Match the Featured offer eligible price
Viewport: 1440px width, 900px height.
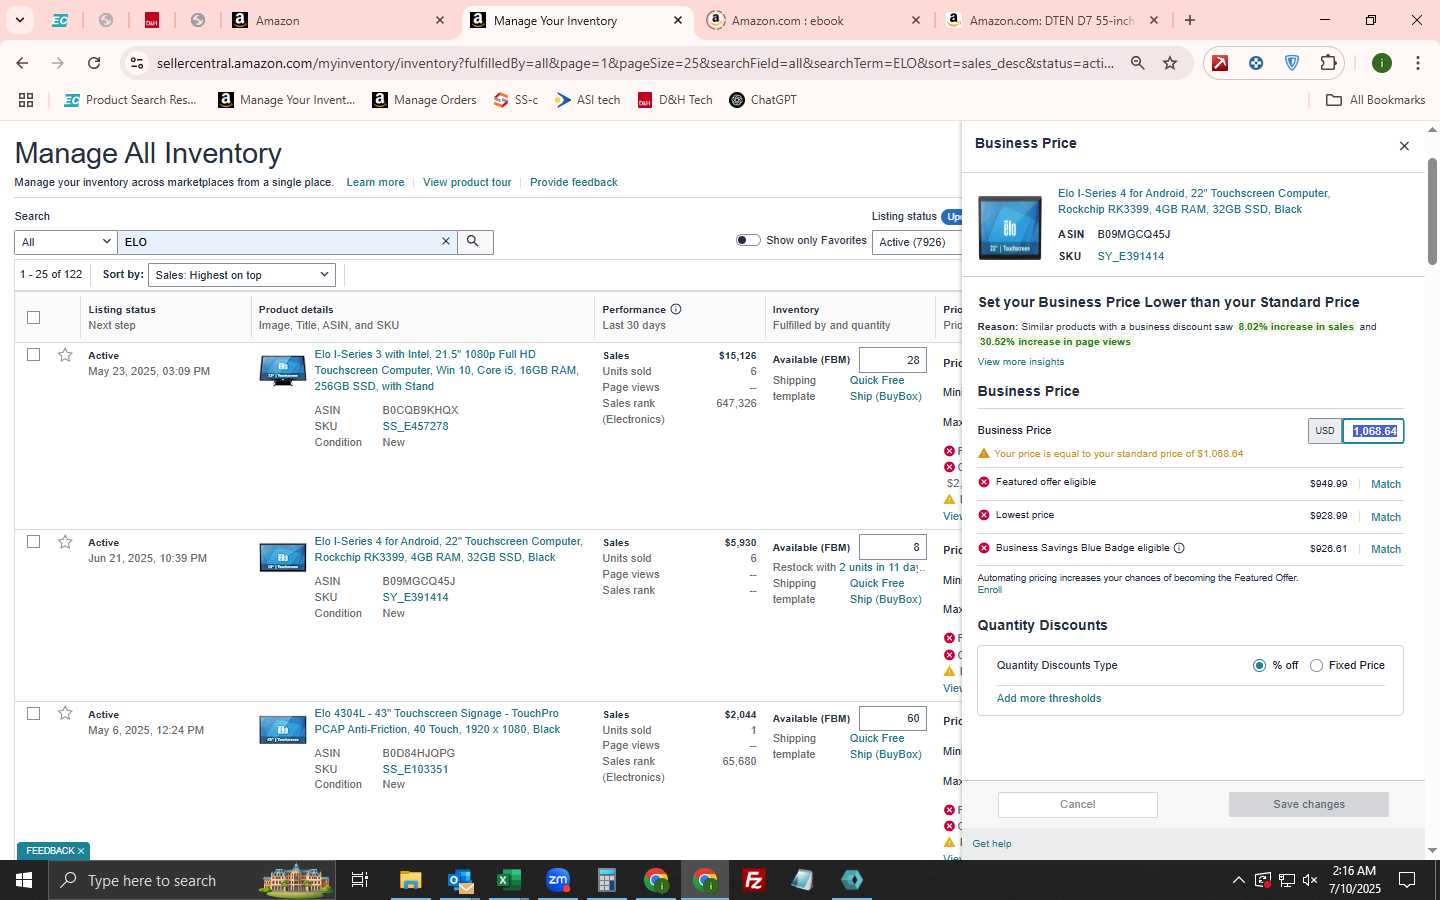(1385, 484)
